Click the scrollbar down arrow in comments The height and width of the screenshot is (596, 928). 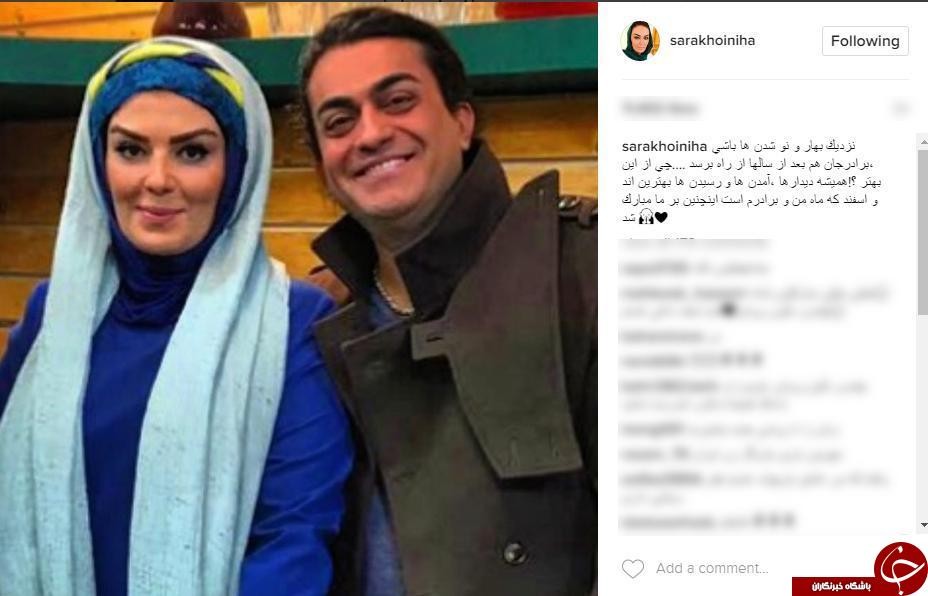[923, 524]
